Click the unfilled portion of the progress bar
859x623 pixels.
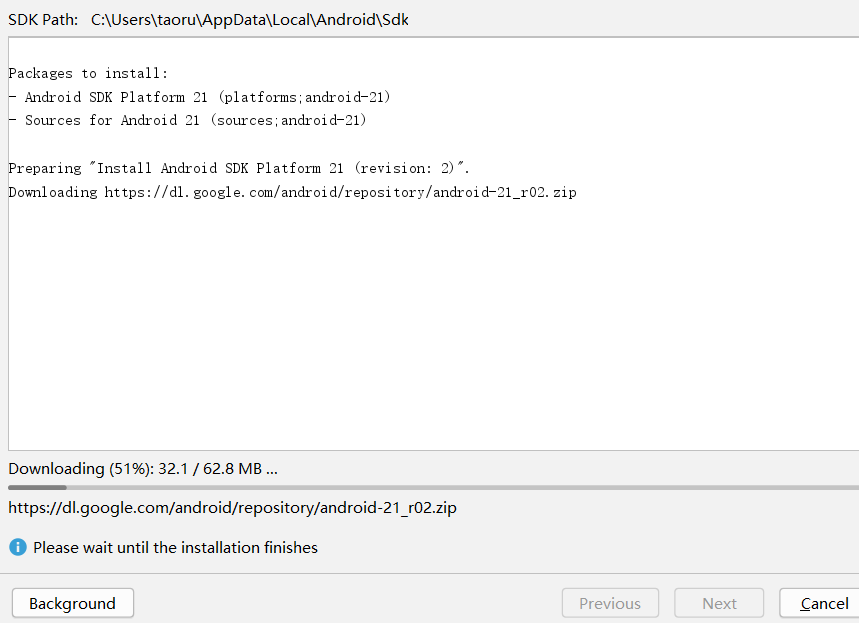462,487
